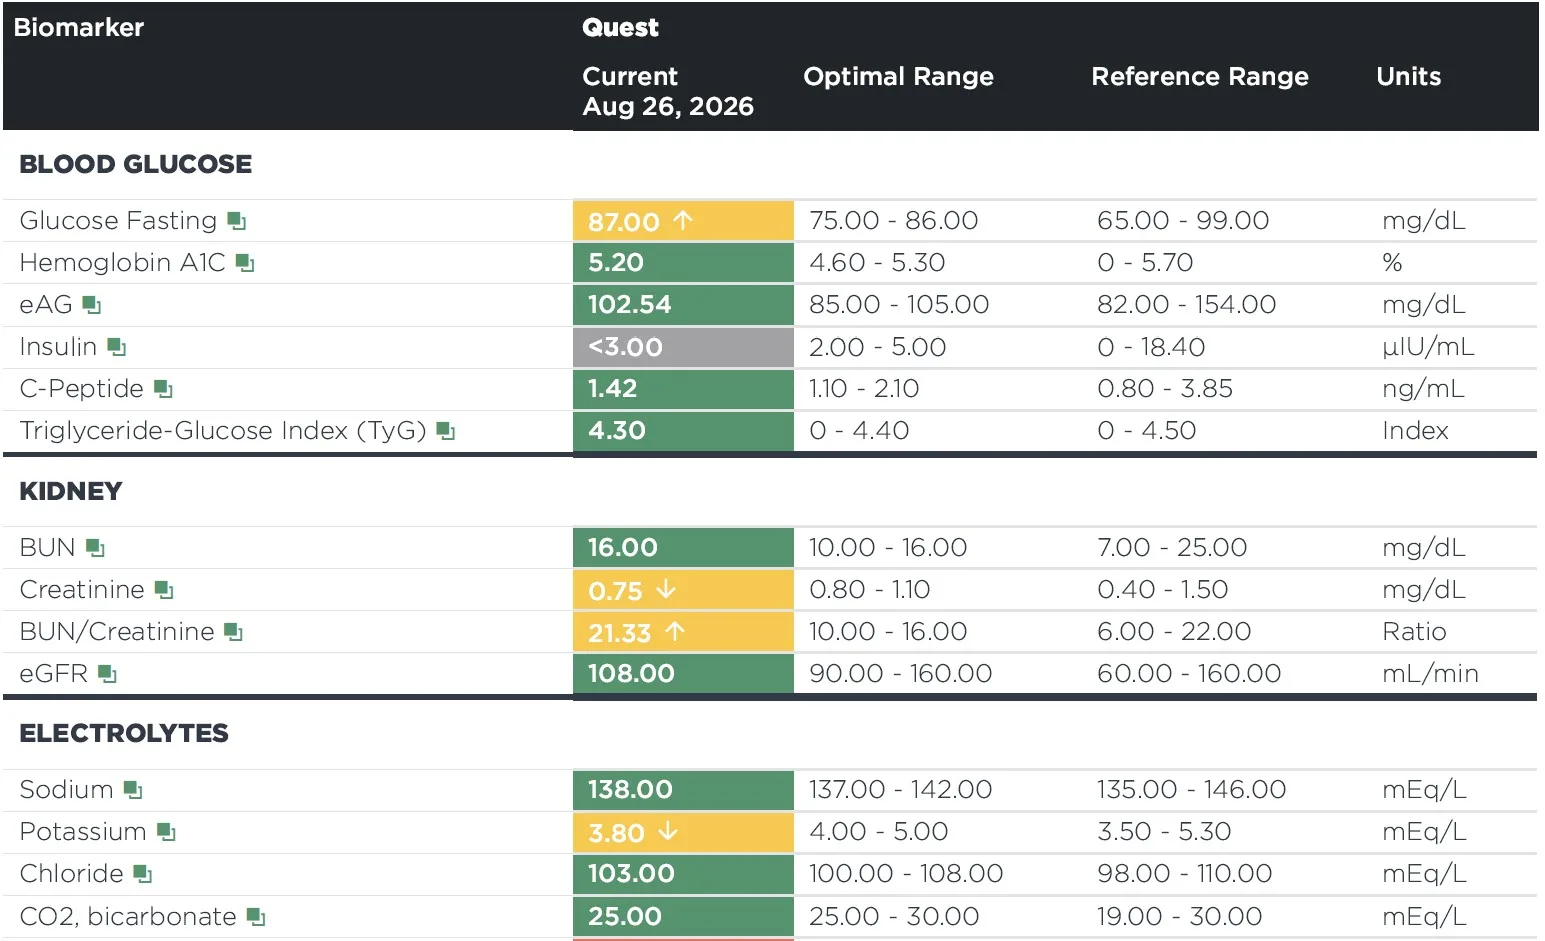The height and width of the screenshot is (941, 1545).
Task: Click the icon next to Triglyceride-Glucose Index (TyG)
Action: pos(446,431)
